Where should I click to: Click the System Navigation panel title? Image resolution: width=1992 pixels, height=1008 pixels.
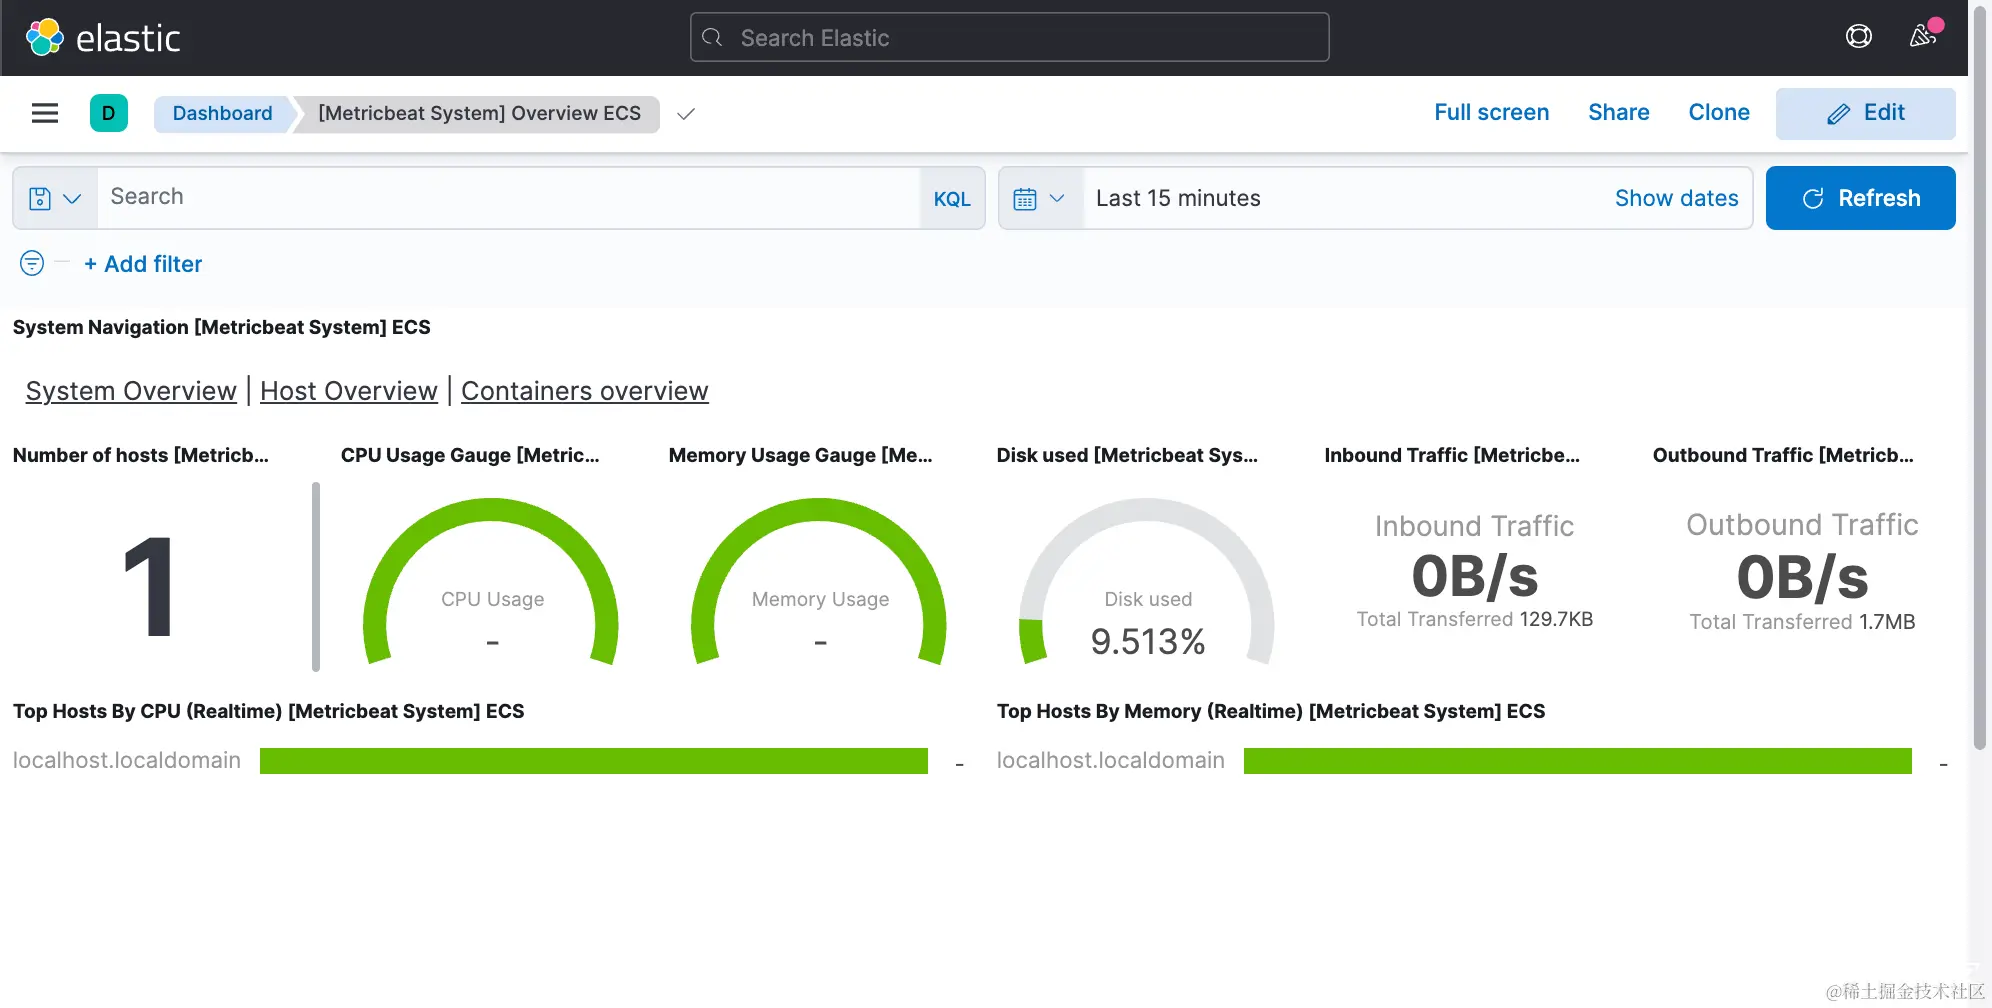pyautogui.click(x=221, y=327)
